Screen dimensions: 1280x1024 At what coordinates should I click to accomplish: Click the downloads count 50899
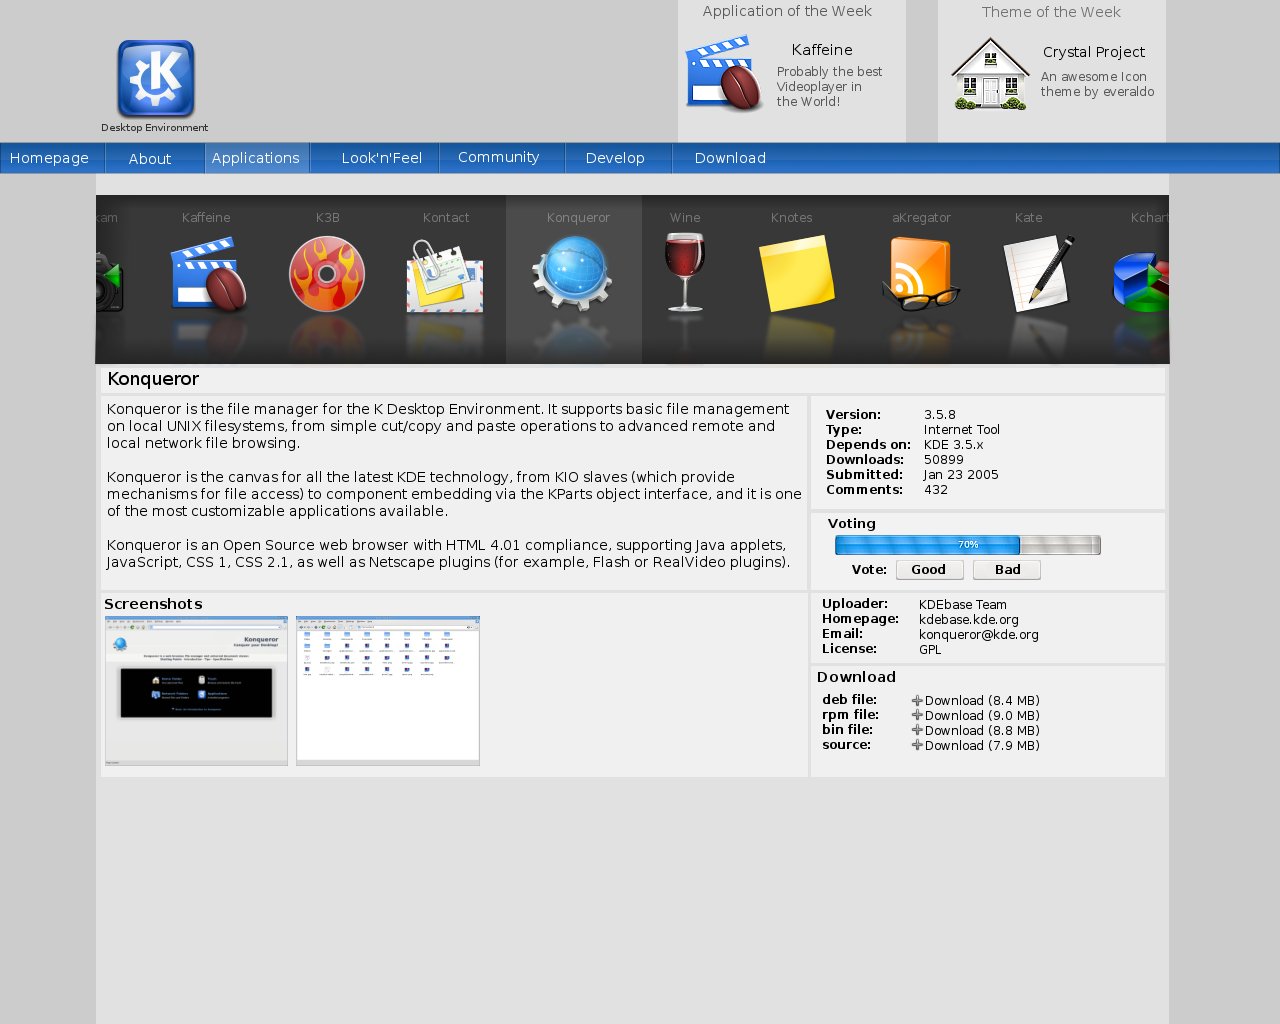(944, 460)
